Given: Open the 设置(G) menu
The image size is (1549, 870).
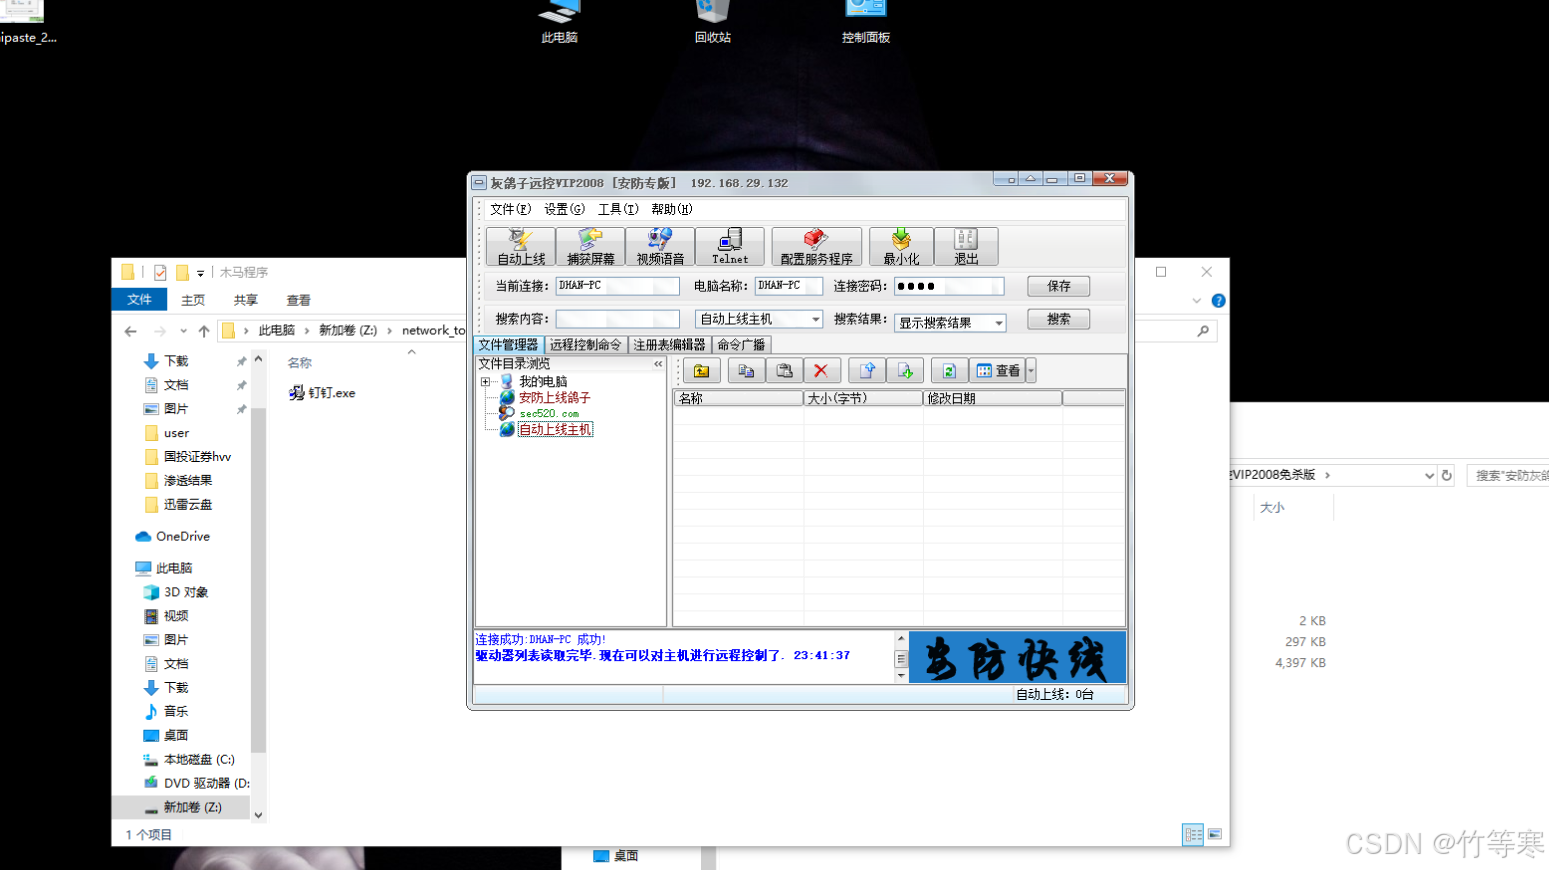Looking at the screenshot, I should coord(564,209).
